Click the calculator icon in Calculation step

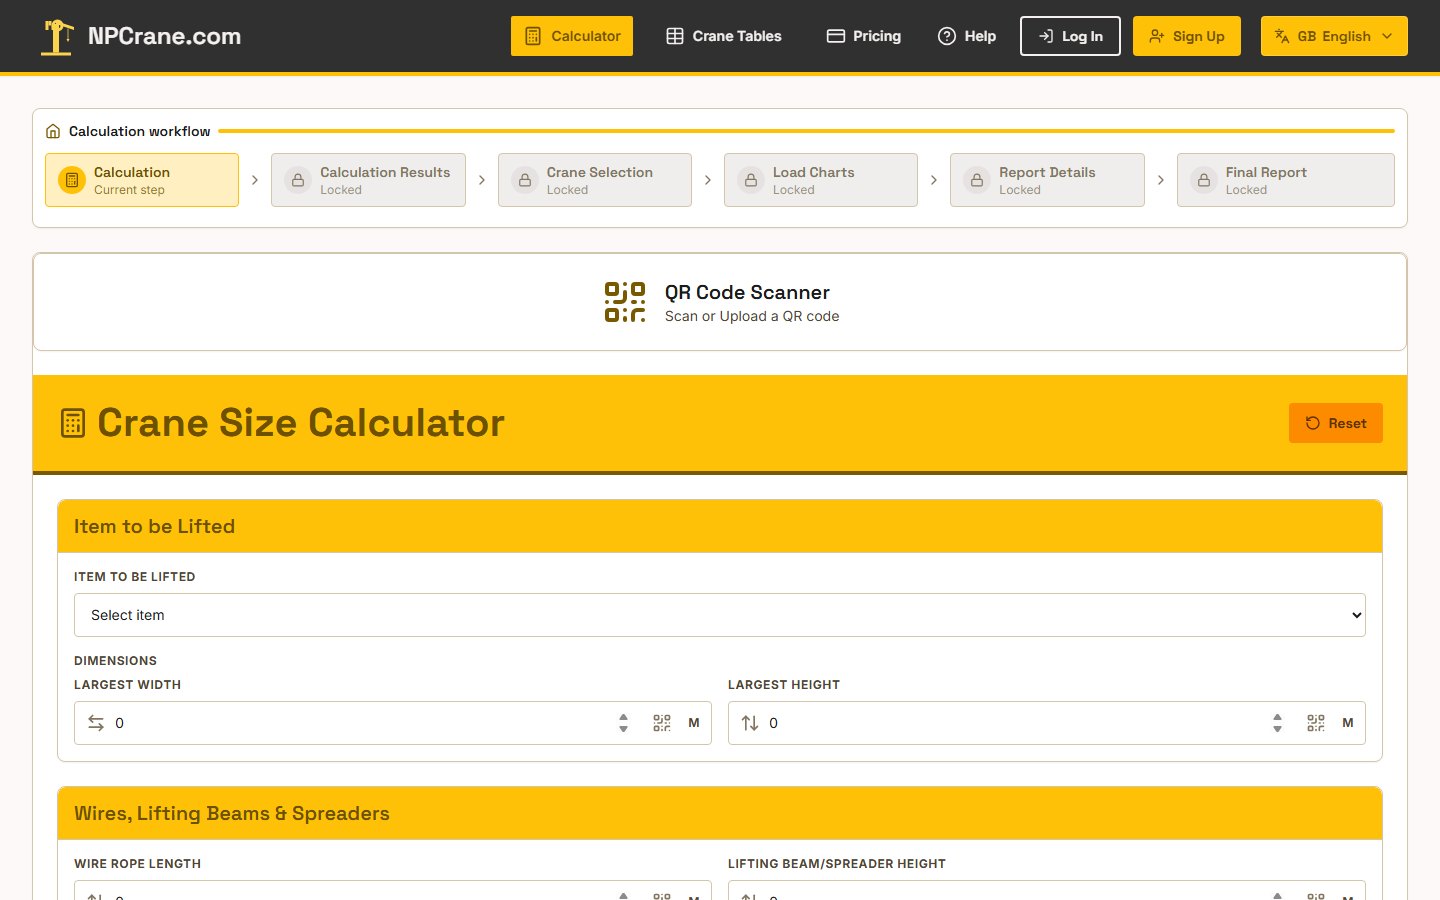coord(72,180)
